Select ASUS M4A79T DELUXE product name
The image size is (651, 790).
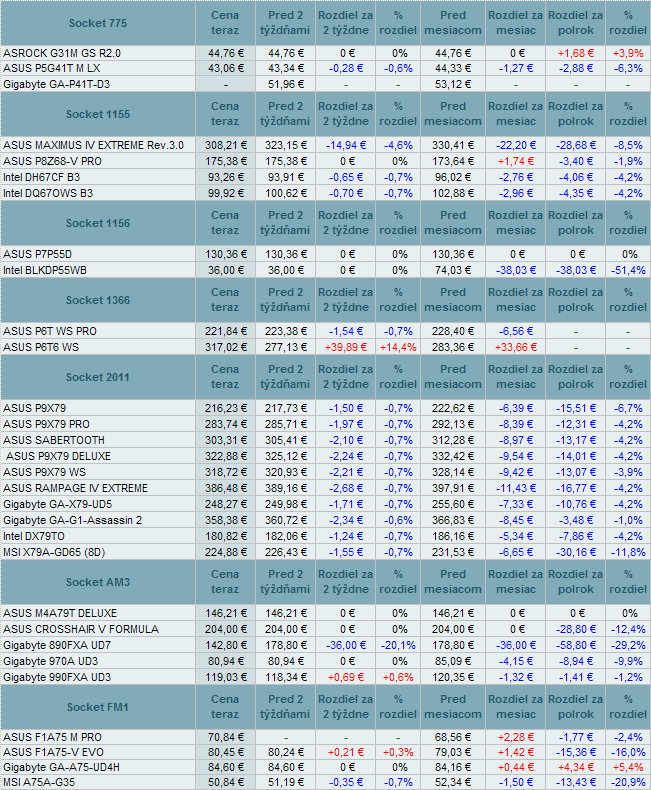(x=60, y=614)
